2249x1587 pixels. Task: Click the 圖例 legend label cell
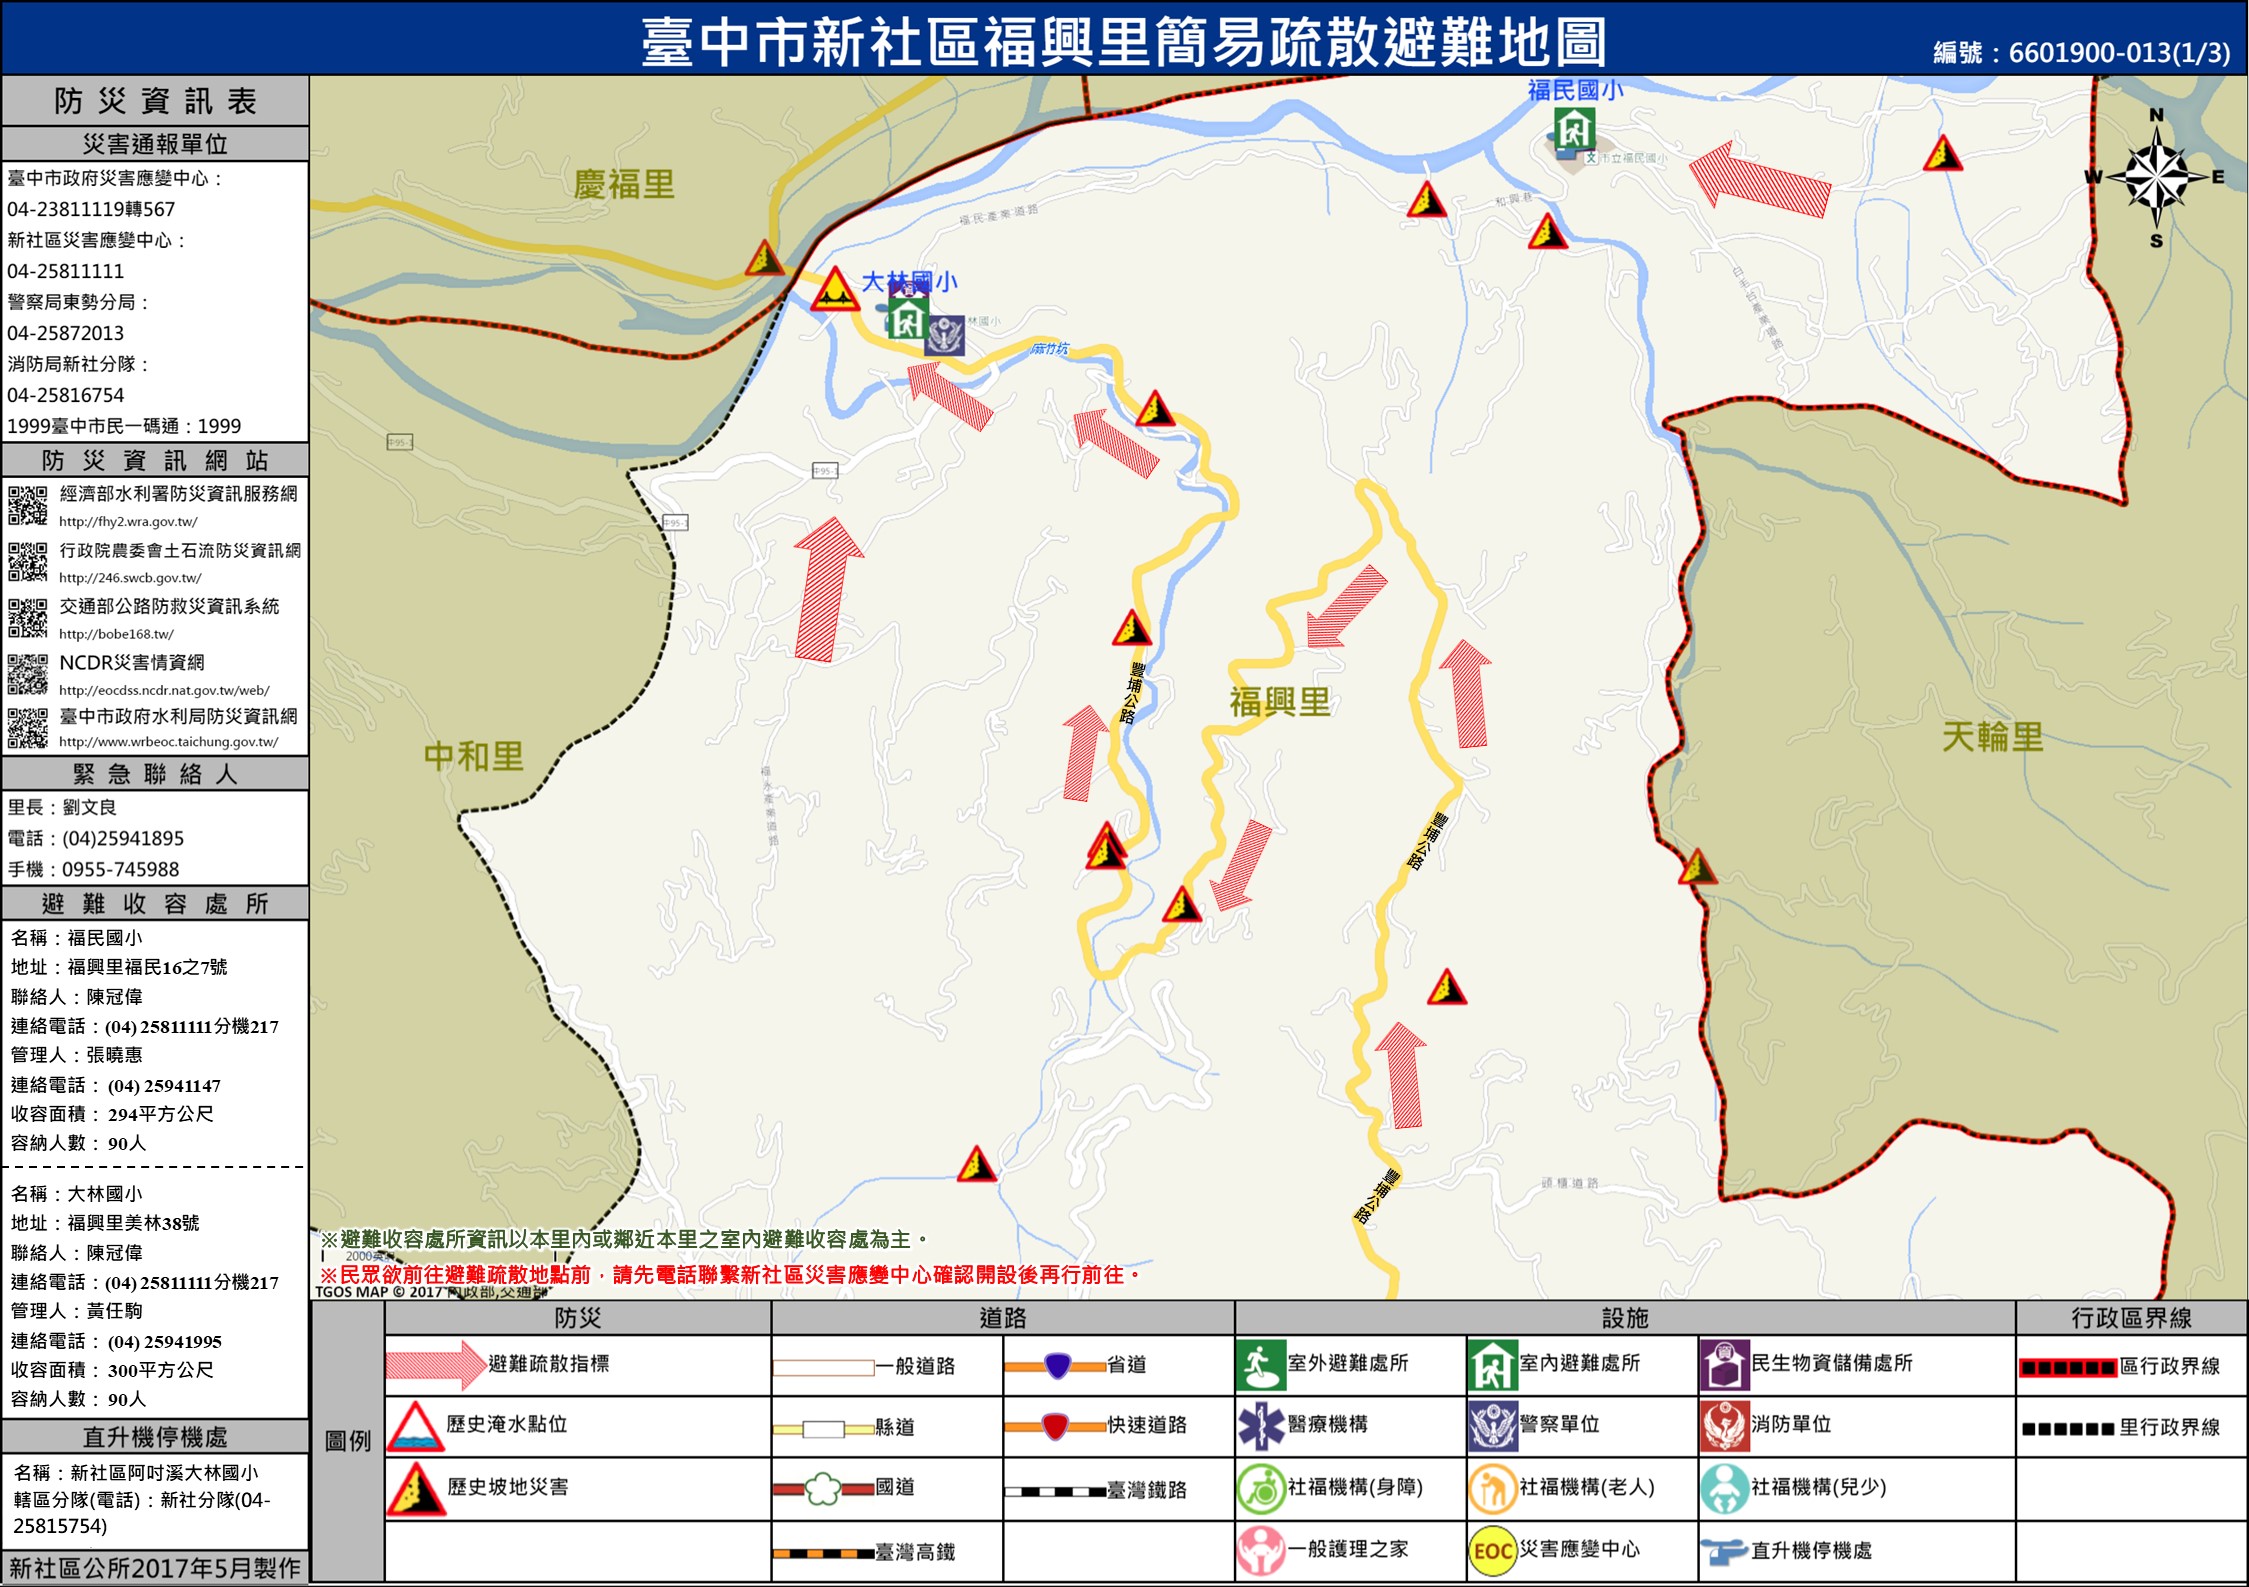(x=348, y=1441)
